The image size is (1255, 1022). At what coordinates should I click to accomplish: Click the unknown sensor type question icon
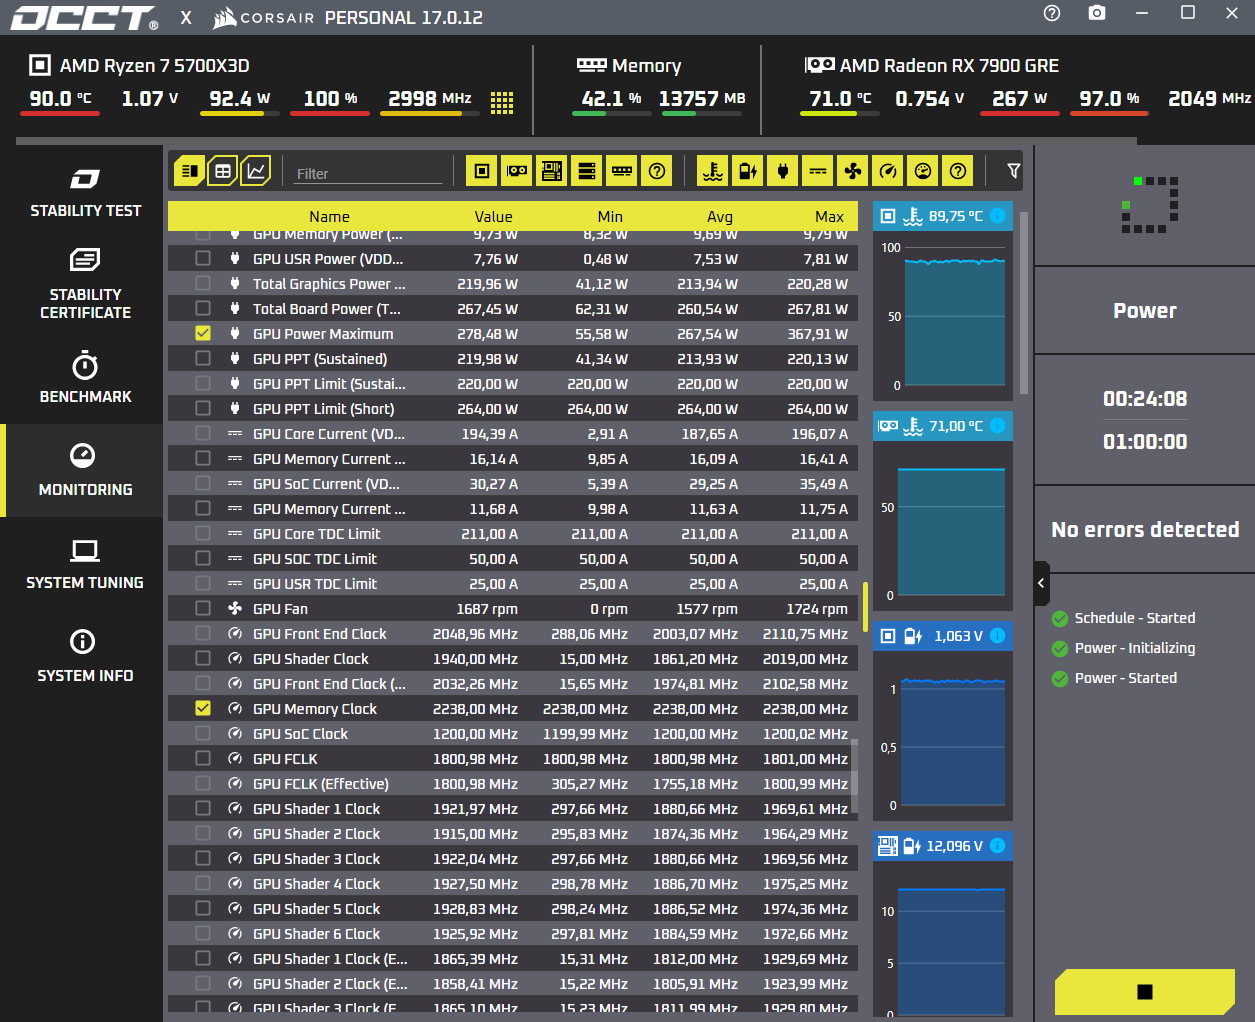[x=958, y=171]
